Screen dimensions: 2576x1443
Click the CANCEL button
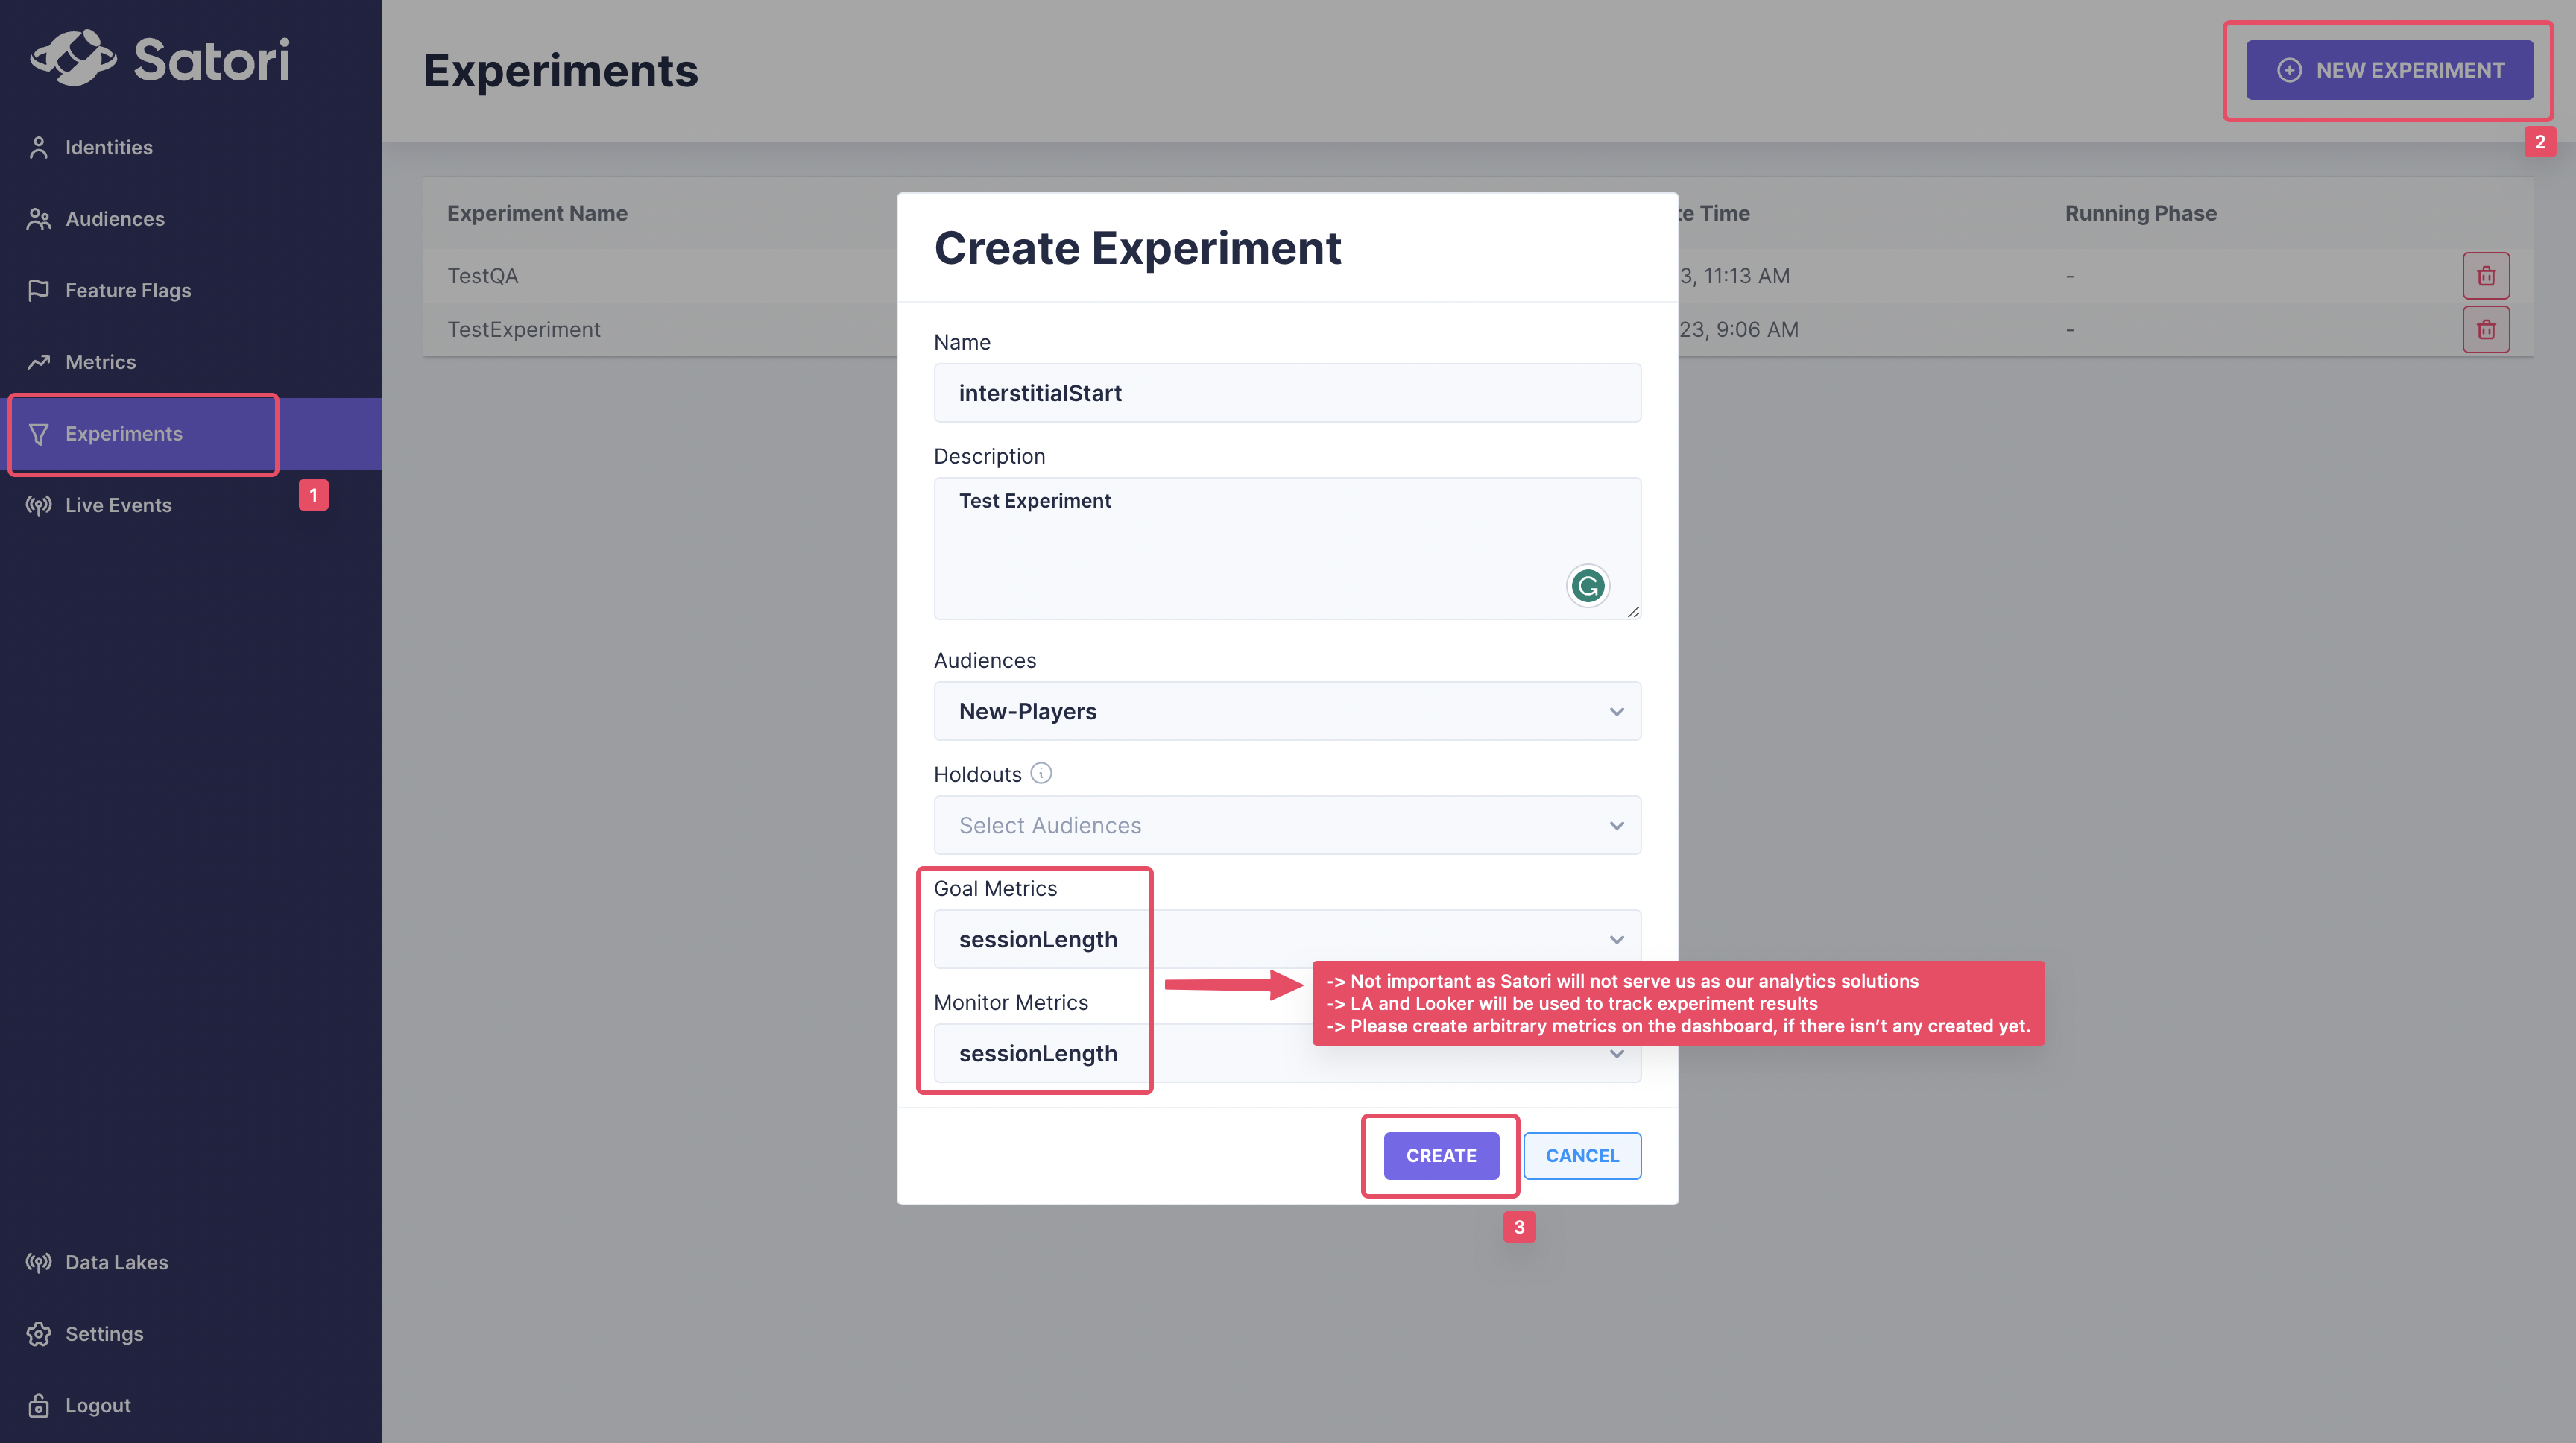(1582, 1155)
